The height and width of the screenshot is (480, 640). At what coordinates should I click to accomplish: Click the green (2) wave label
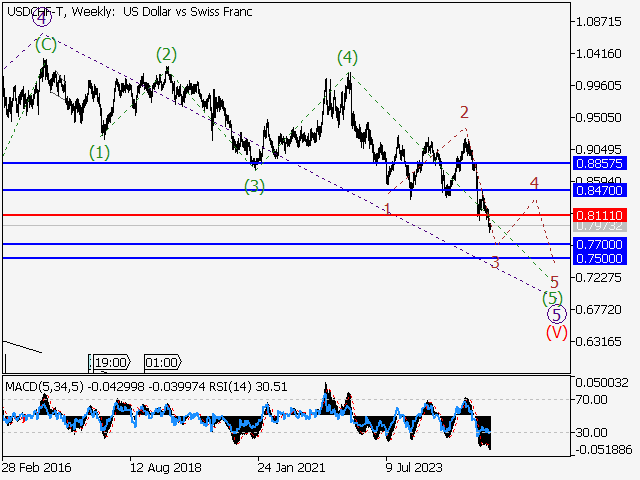pos(166,54)
